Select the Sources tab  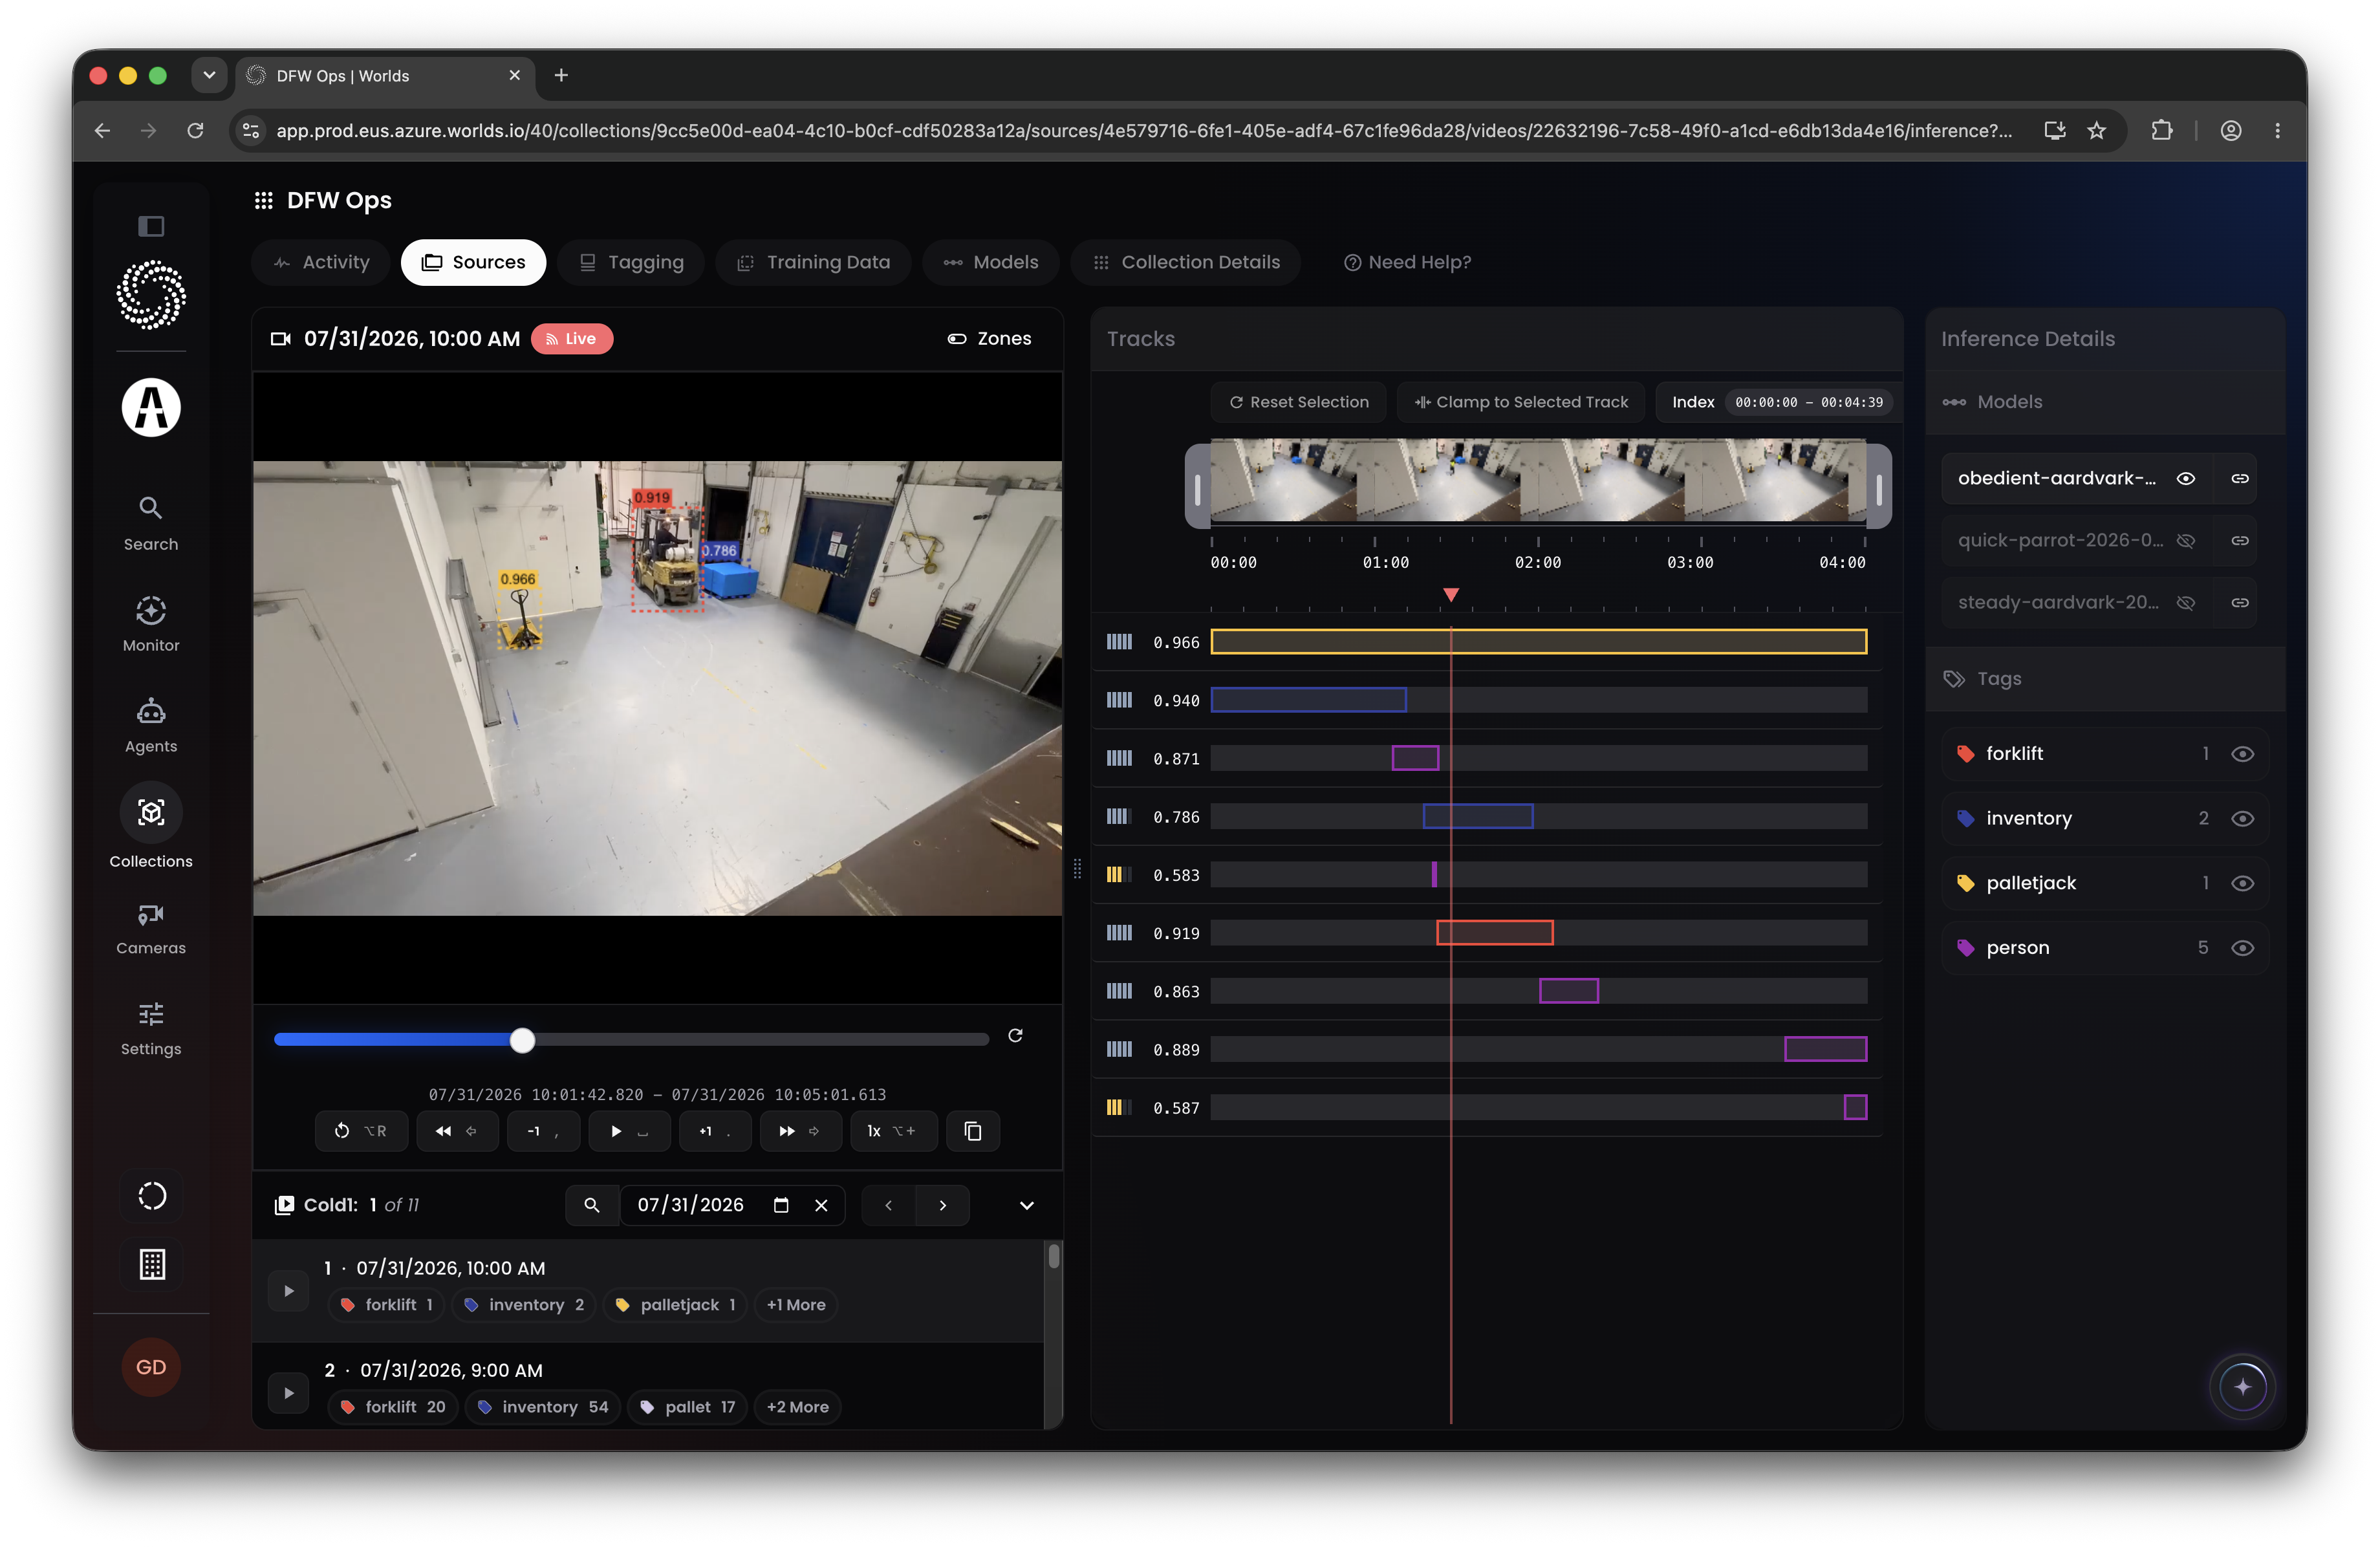pyautogui.click(x=473, y=262)
